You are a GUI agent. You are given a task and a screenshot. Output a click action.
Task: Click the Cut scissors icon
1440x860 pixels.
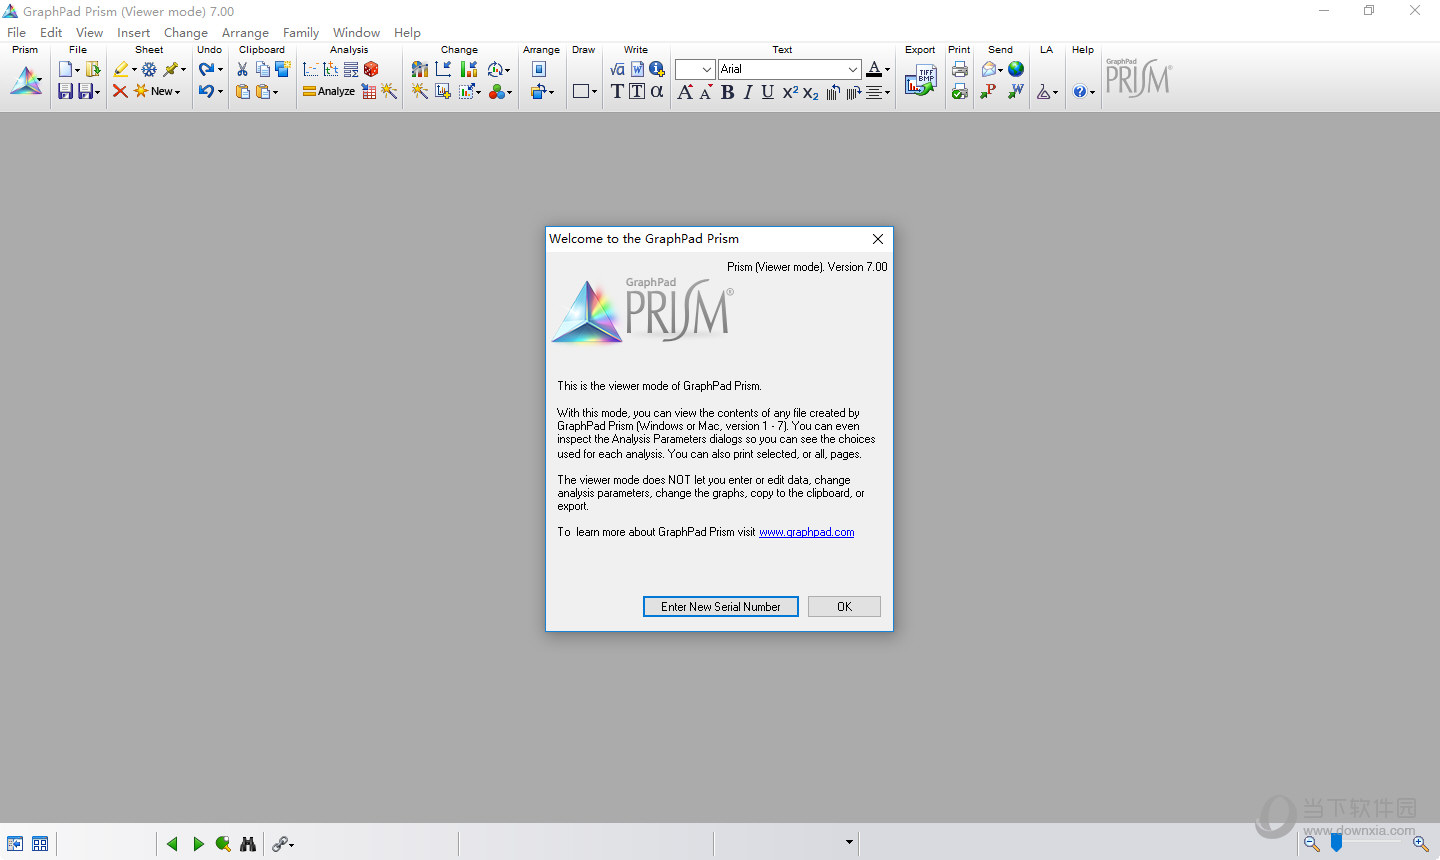click(x=242, y=69)
